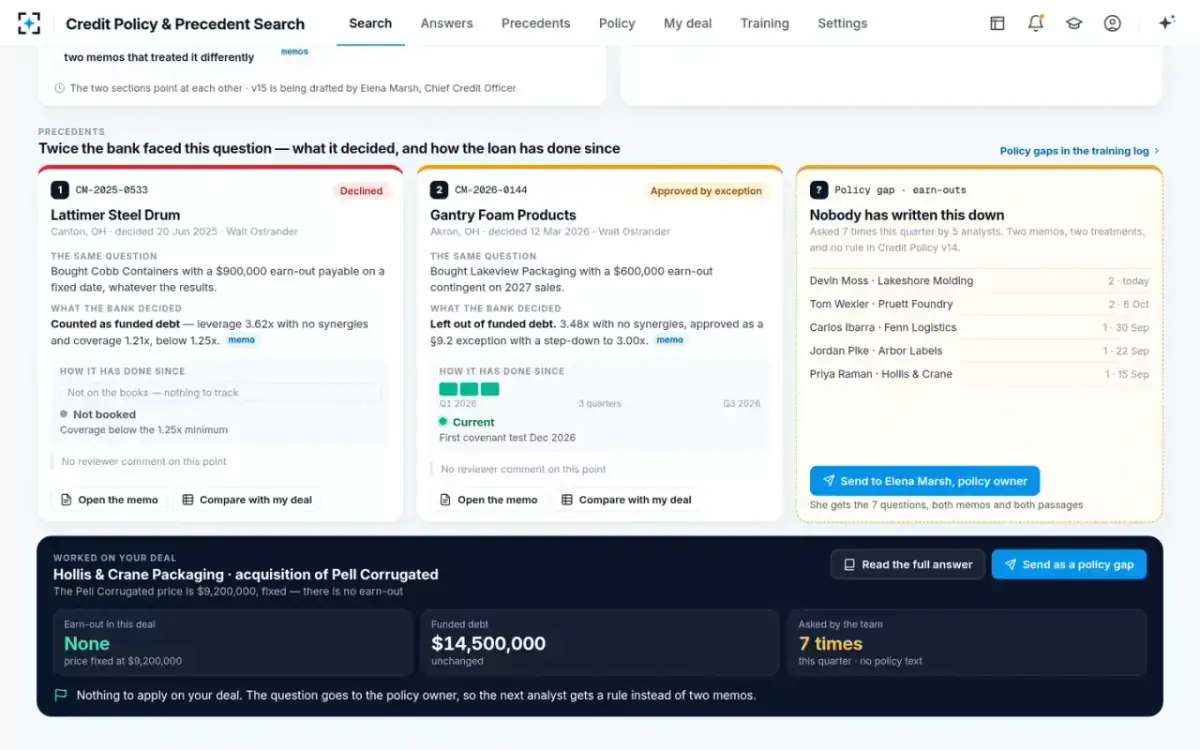Open the memo chip in Lattimer decision text
1200x750 pixels.
click(242, 340)
